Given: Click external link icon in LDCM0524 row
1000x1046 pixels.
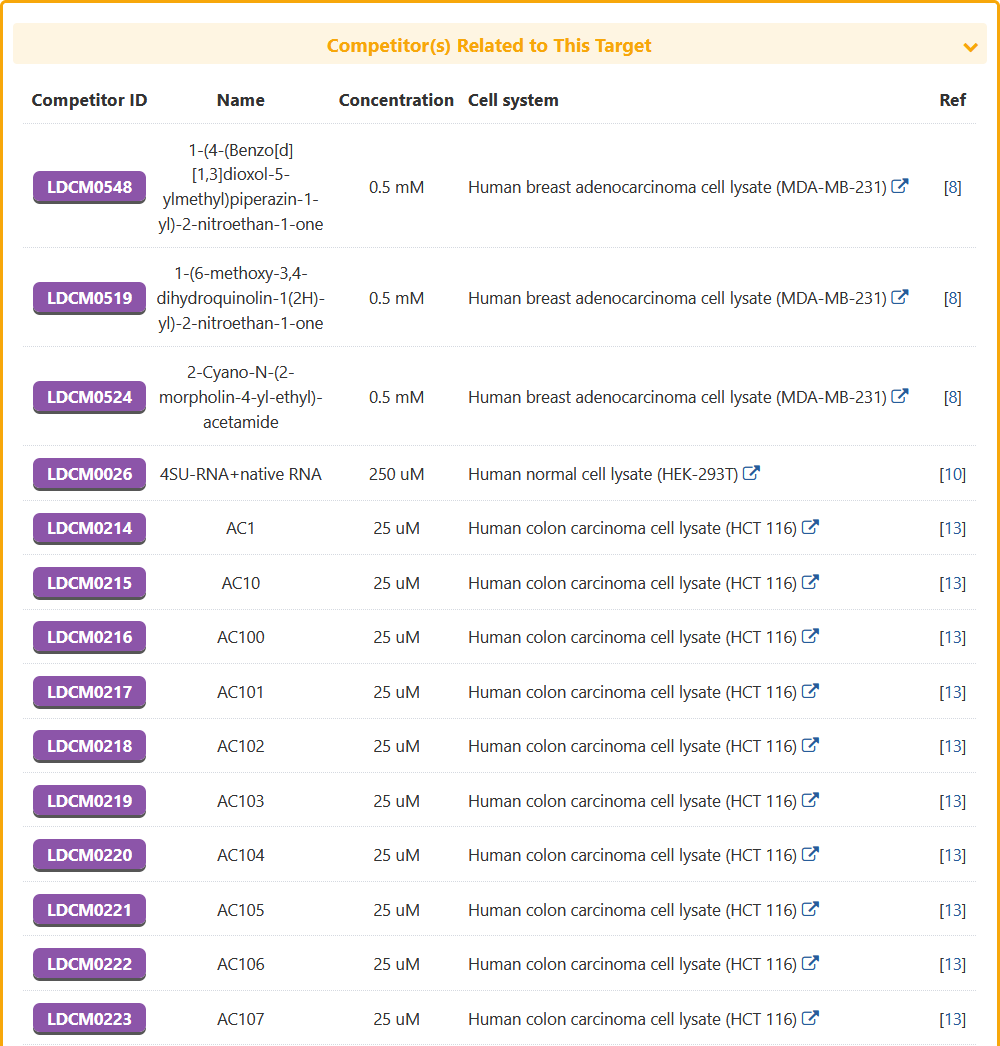Looking at the screenshot, I should tap(900, 396).
